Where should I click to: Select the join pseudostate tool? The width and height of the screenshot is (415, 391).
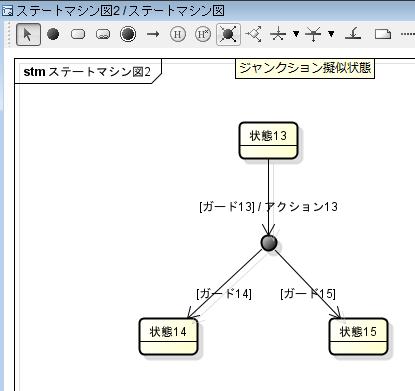click(x=313, y=34)
